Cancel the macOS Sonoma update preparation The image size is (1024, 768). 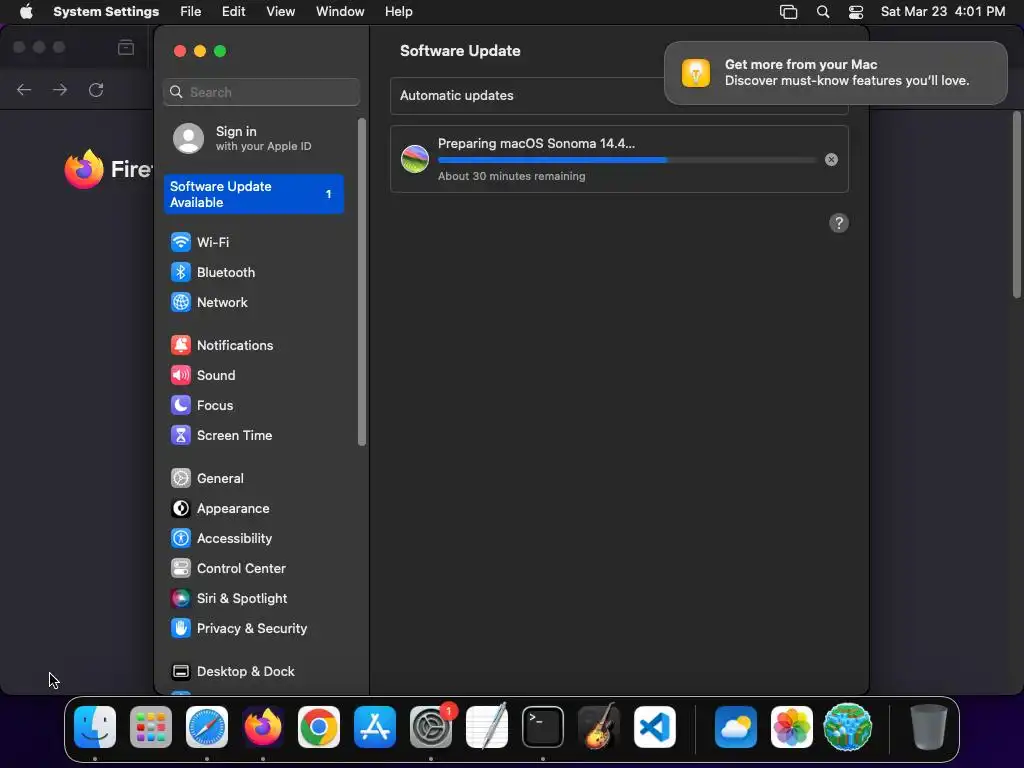(831, 159)
